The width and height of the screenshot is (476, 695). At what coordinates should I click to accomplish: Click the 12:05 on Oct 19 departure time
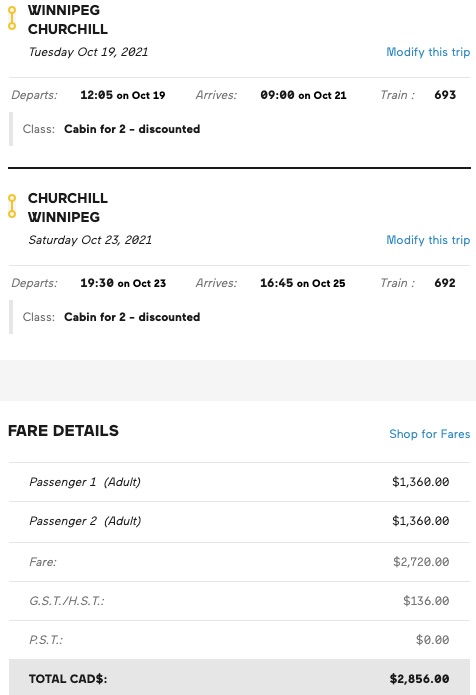[123, 95]
